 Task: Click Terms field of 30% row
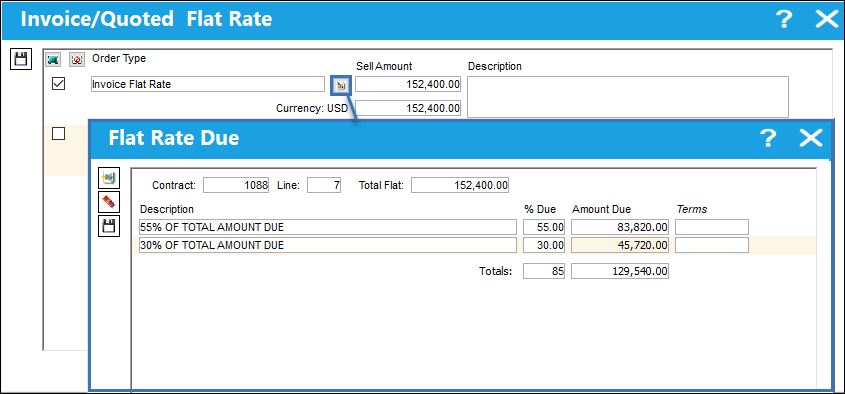coord(712,245)
